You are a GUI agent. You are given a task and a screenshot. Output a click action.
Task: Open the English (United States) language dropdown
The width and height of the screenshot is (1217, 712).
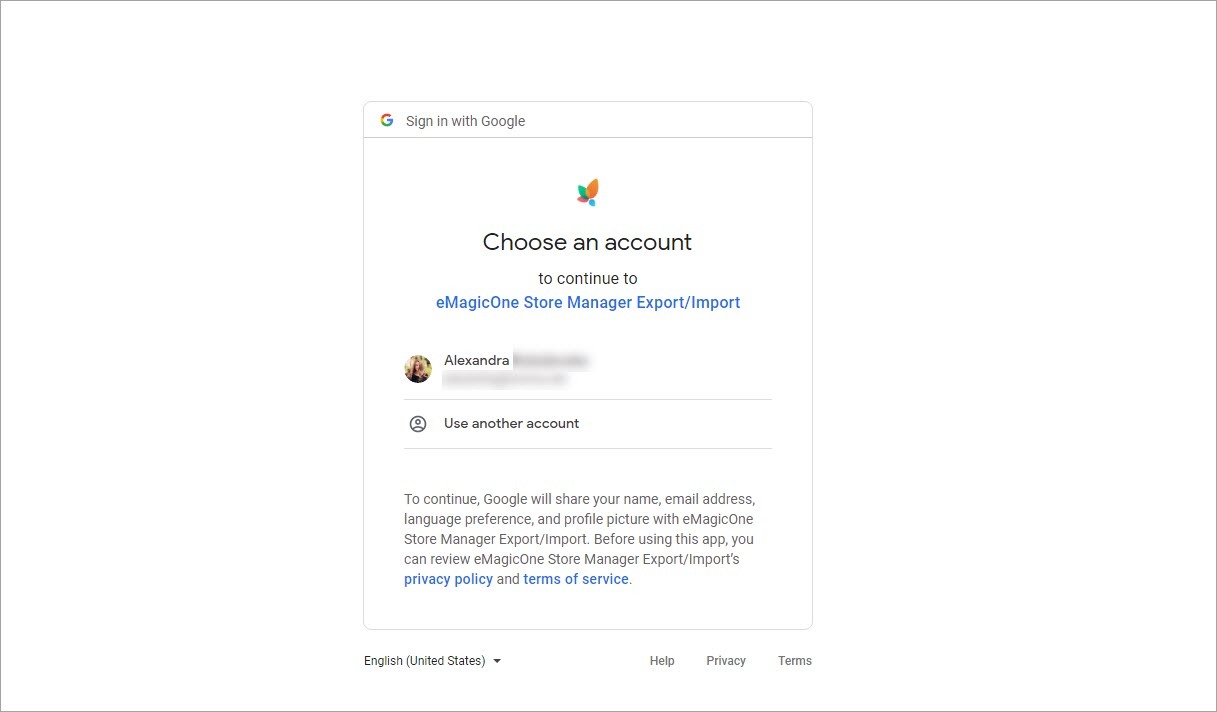coord(424,661)
